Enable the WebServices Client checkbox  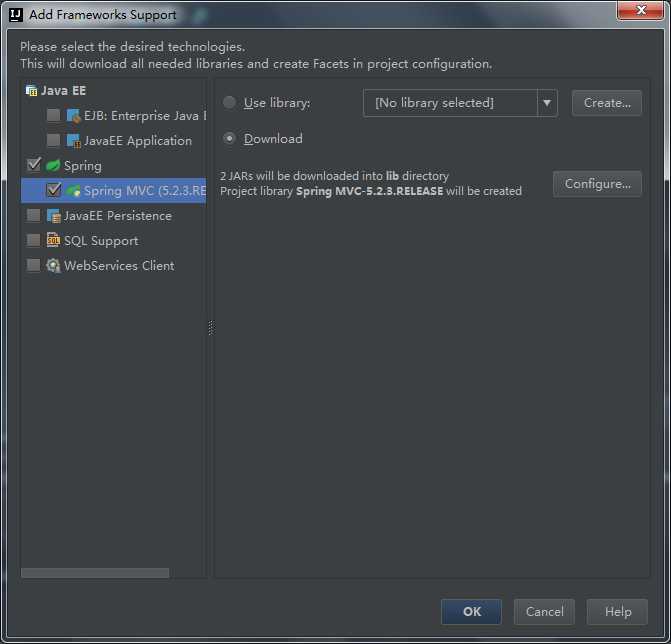[x=33, y=265]
